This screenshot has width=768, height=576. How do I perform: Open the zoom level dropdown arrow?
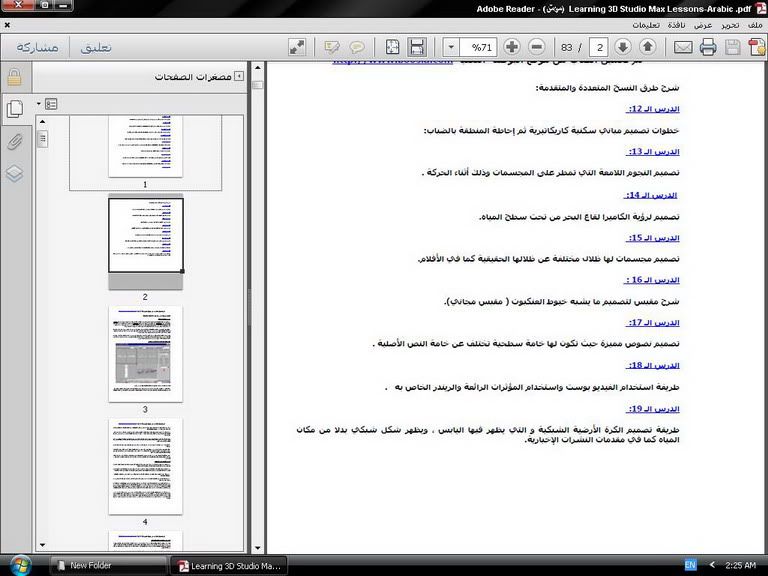451,48
